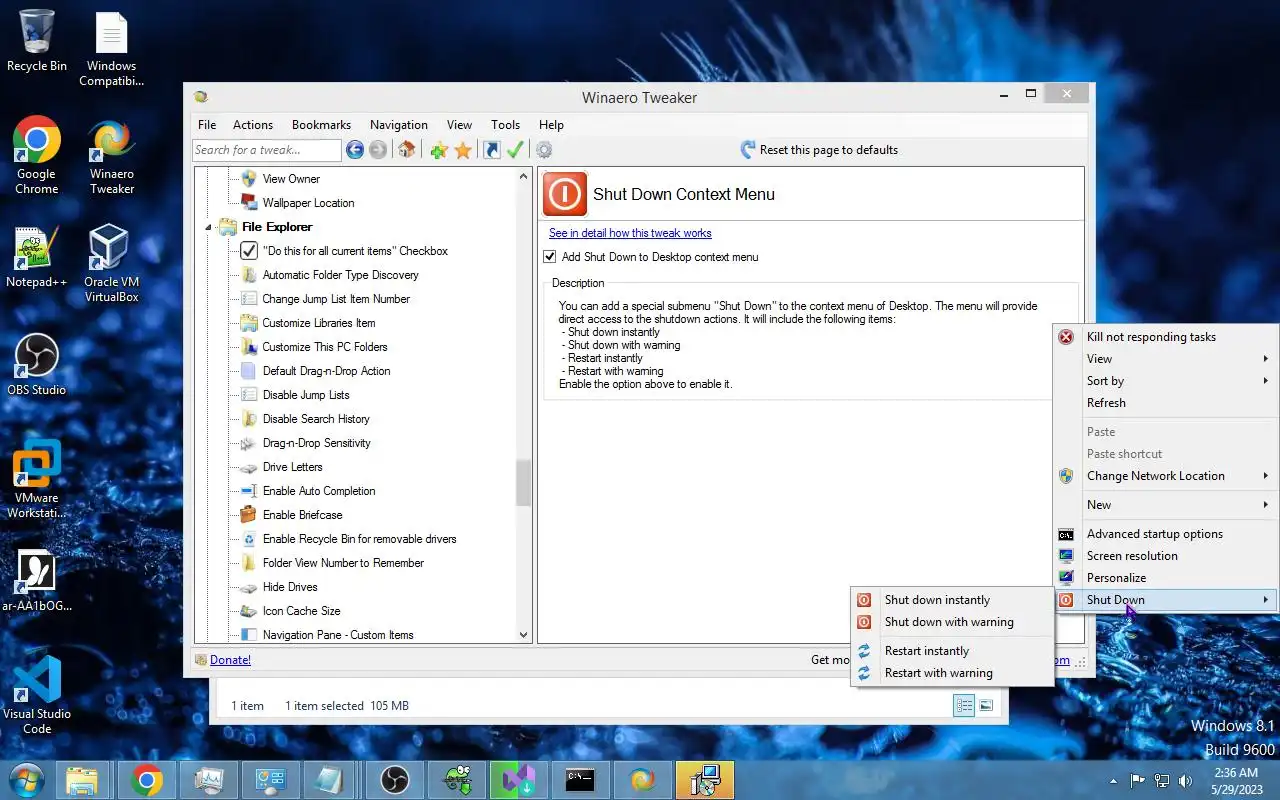Click the Kill not responding tasks red icon
This screenshot has height=800, width=1280.
pyautogui.click(x=1066, y=337)
